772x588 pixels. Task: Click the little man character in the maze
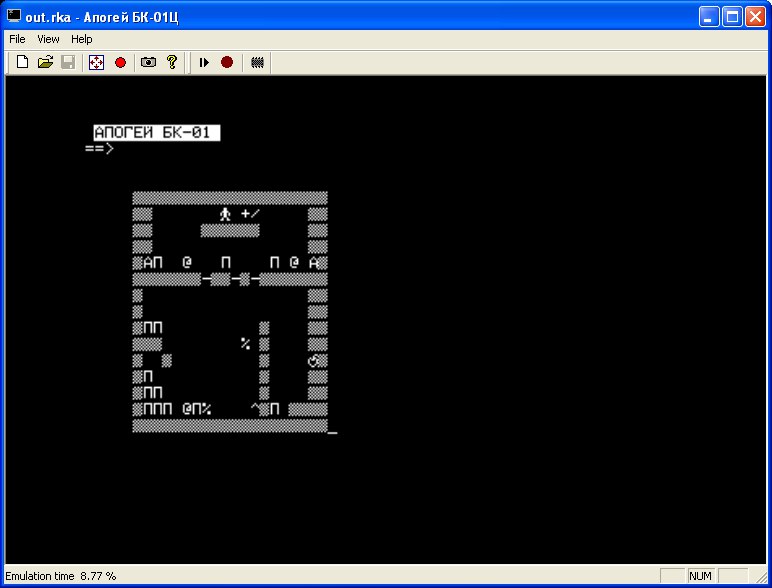(x=225, y=214)
